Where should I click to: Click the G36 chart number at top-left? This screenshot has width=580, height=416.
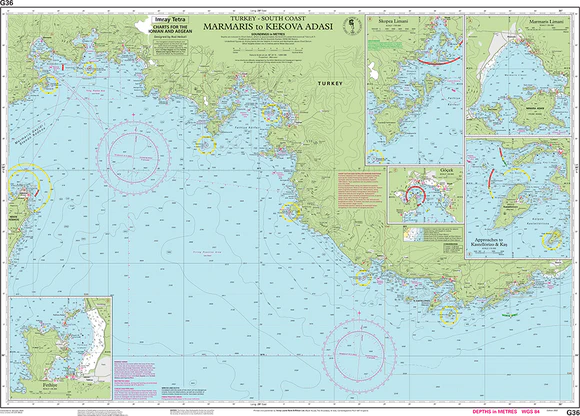click(x=7, y=3)
